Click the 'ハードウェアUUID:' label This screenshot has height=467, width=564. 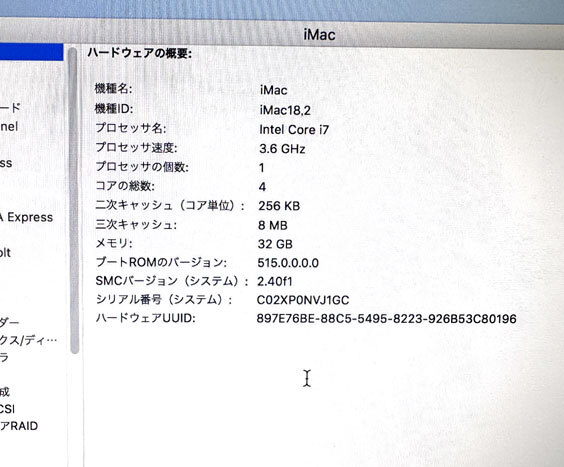145,318
